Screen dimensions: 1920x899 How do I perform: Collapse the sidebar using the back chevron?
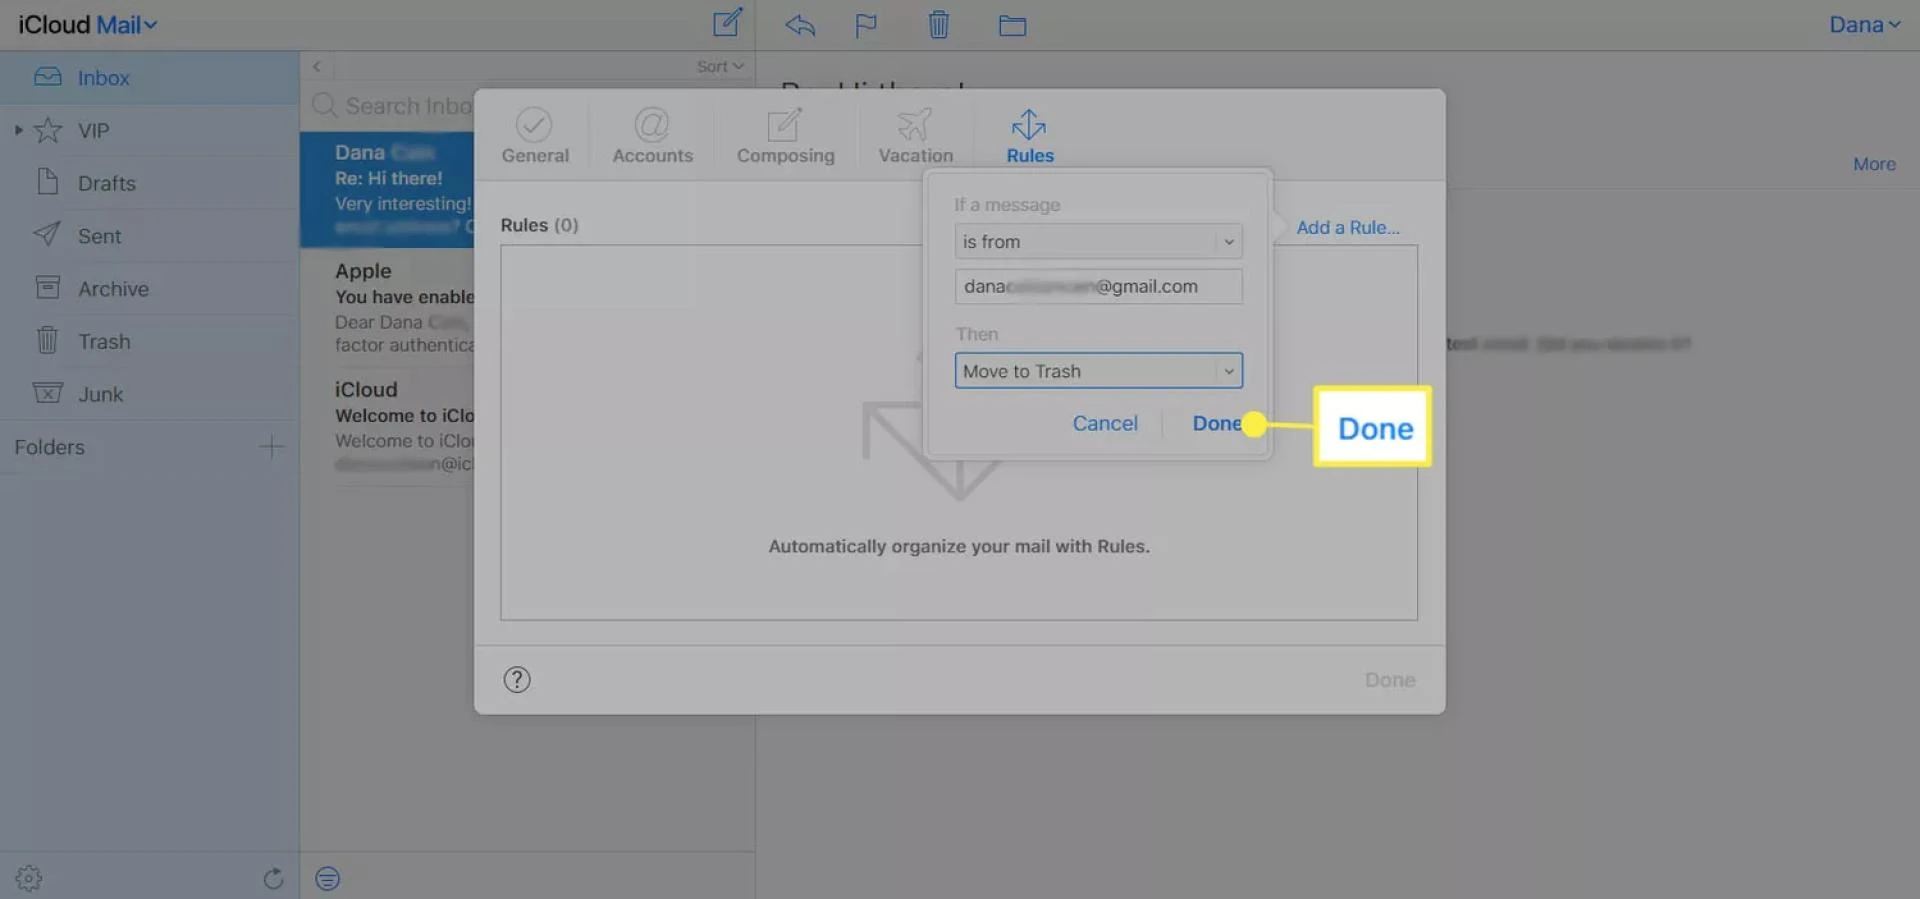click(316, 66)
